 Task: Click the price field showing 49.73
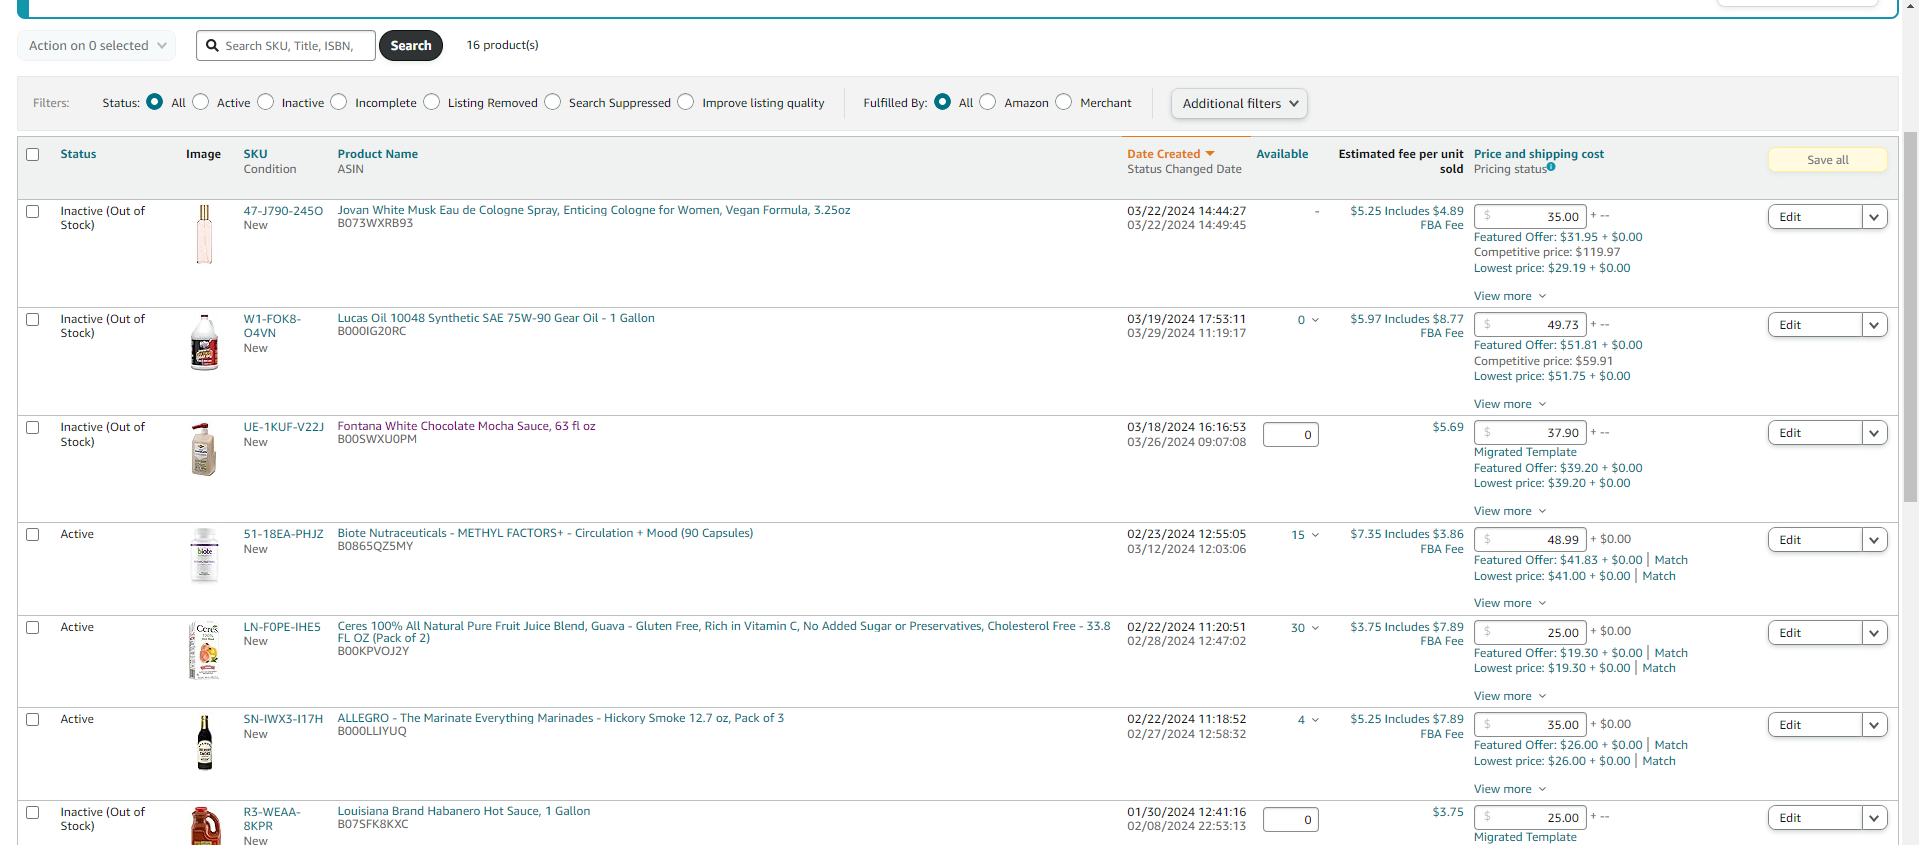tap(1530, 325)
